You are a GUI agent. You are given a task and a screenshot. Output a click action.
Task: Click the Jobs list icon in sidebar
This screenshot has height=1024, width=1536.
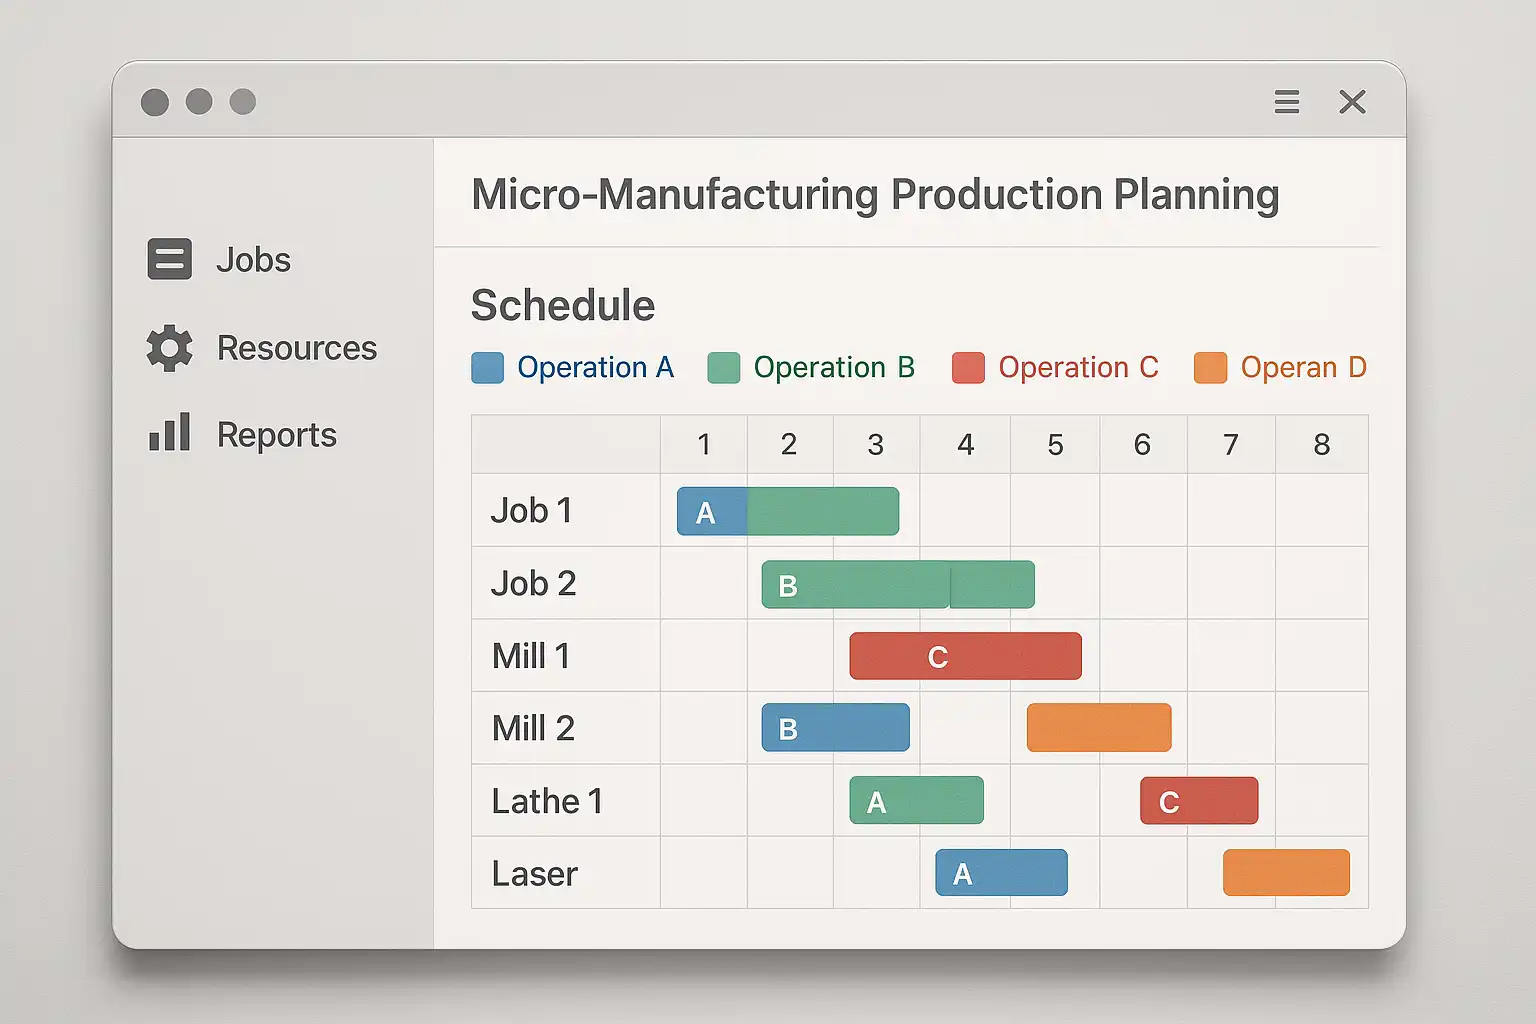coord(169,259)
